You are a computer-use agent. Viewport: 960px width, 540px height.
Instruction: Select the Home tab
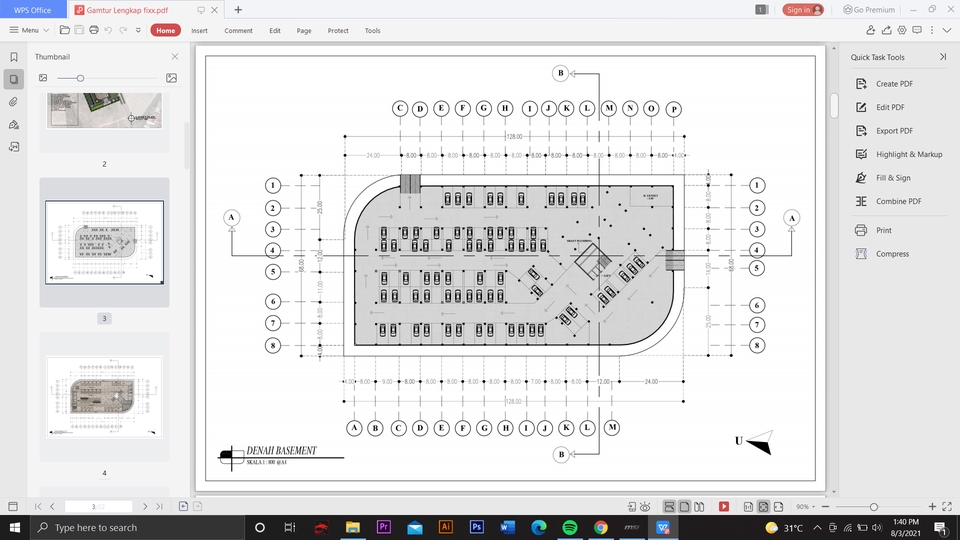(x=165, y=30)
